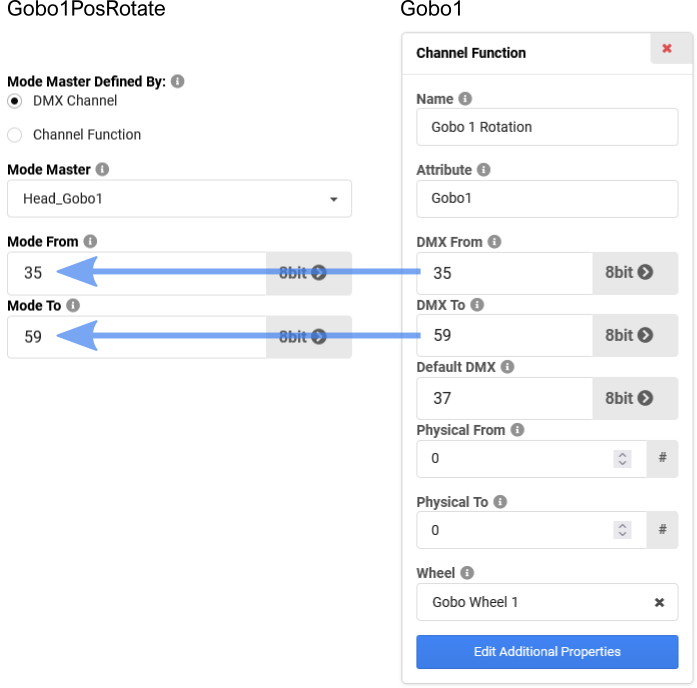Select the DMX Channel radio option
The height and width of the screenshot is (688, 697).
coord(15,101)
